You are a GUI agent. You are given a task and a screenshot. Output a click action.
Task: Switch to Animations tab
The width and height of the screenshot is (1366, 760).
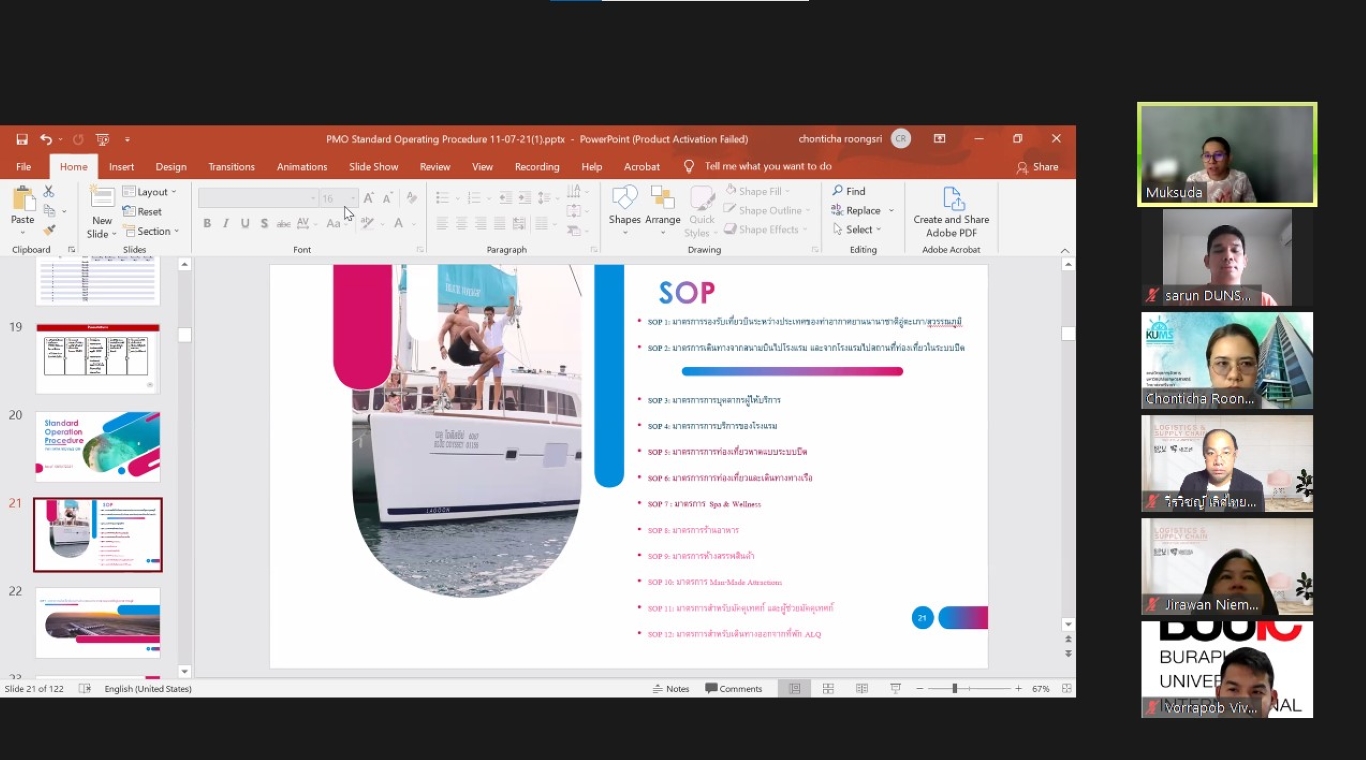(302, 167)
